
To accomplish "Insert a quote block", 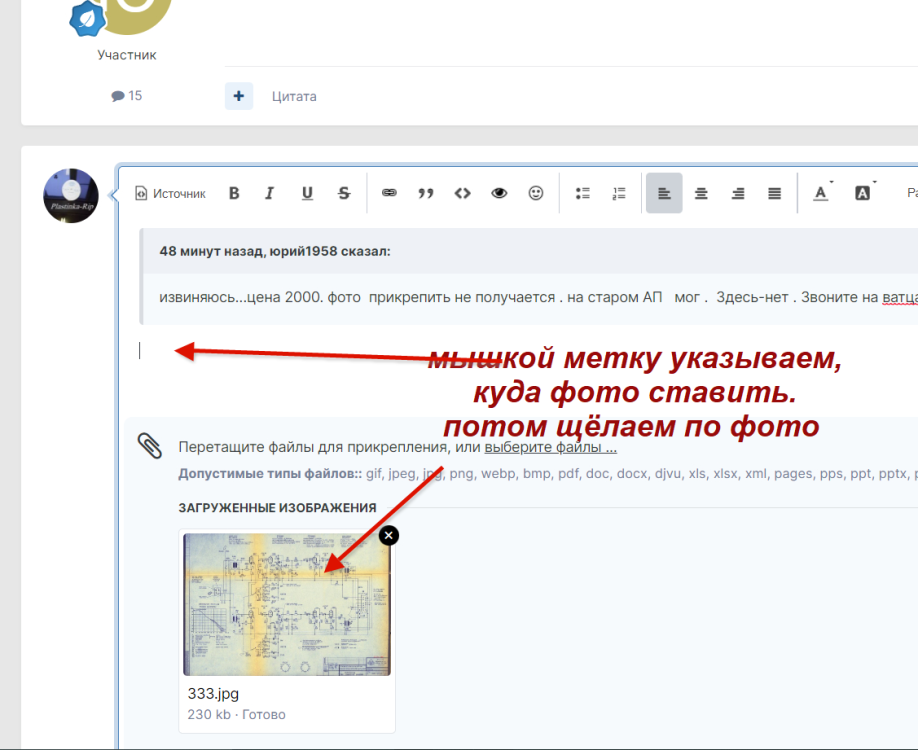I will (426, 194).
